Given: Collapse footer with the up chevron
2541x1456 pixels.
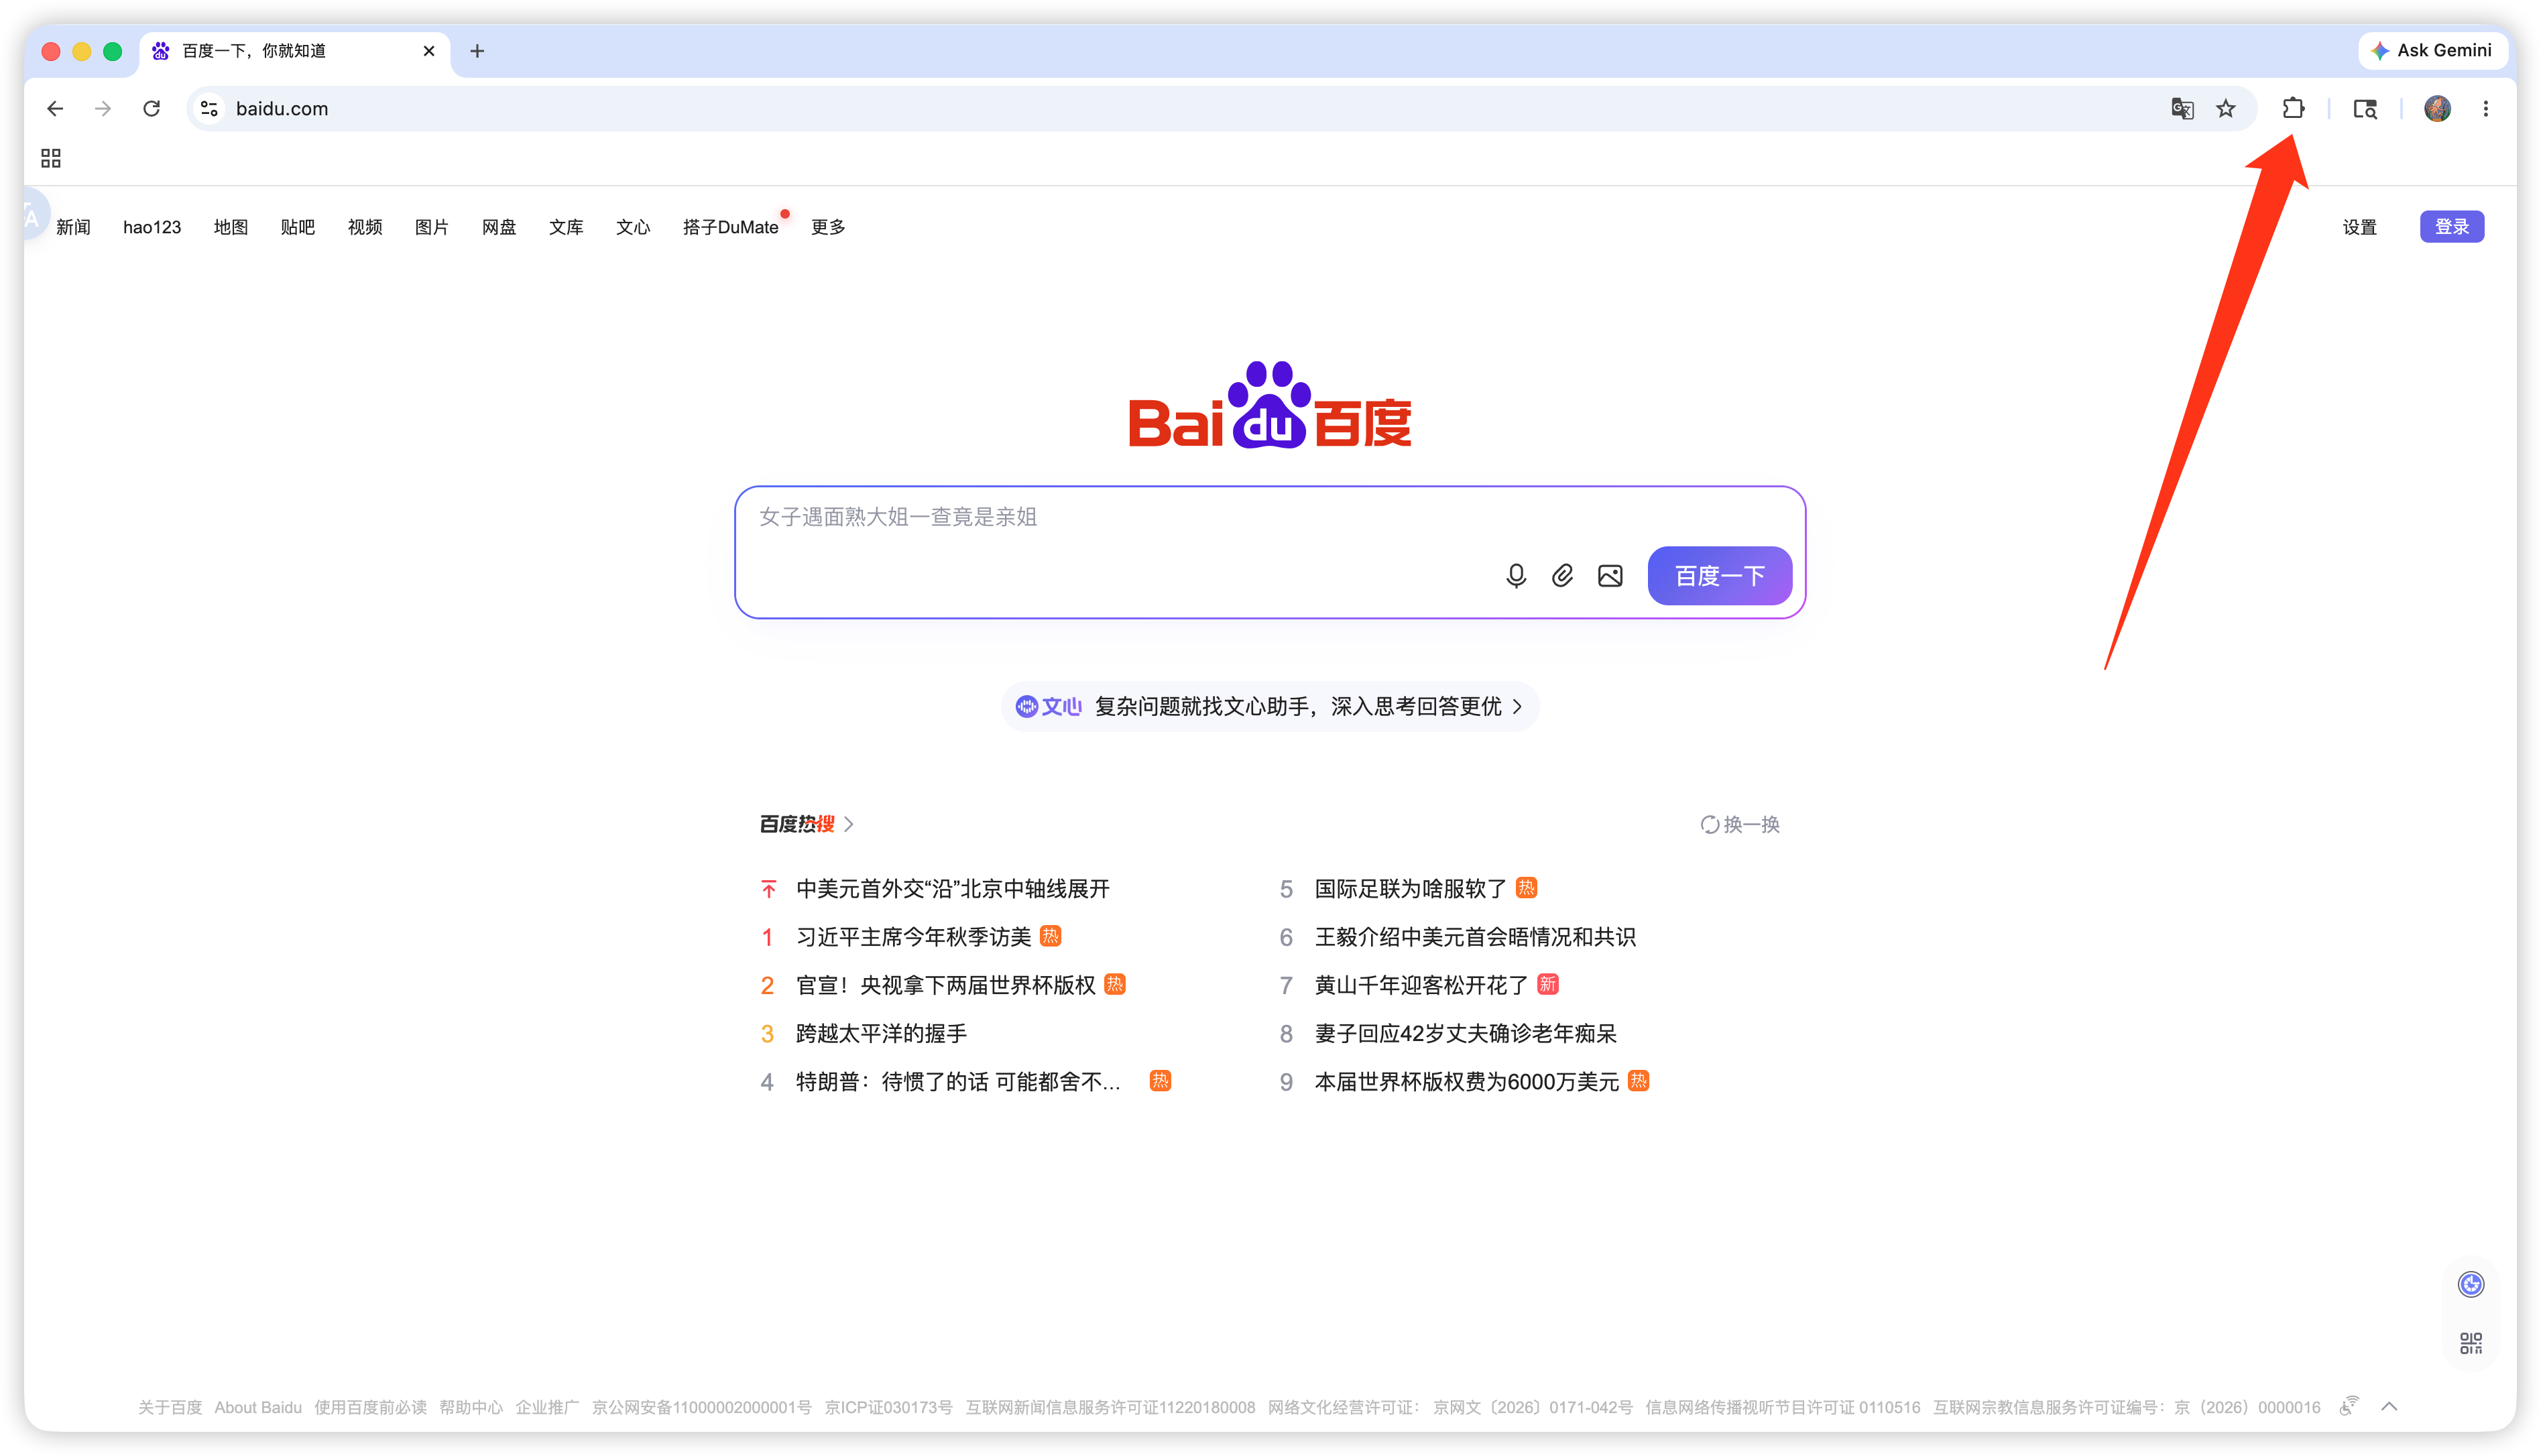Looking at the screenshot, I should click(x=2389, y=1406).
